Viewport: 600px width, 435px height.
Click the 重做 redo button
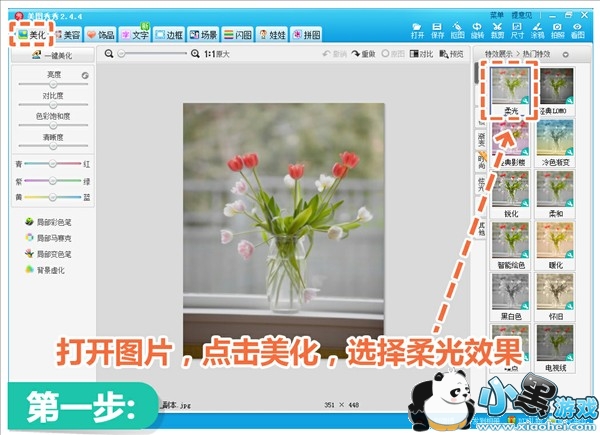tap(364, 54)
